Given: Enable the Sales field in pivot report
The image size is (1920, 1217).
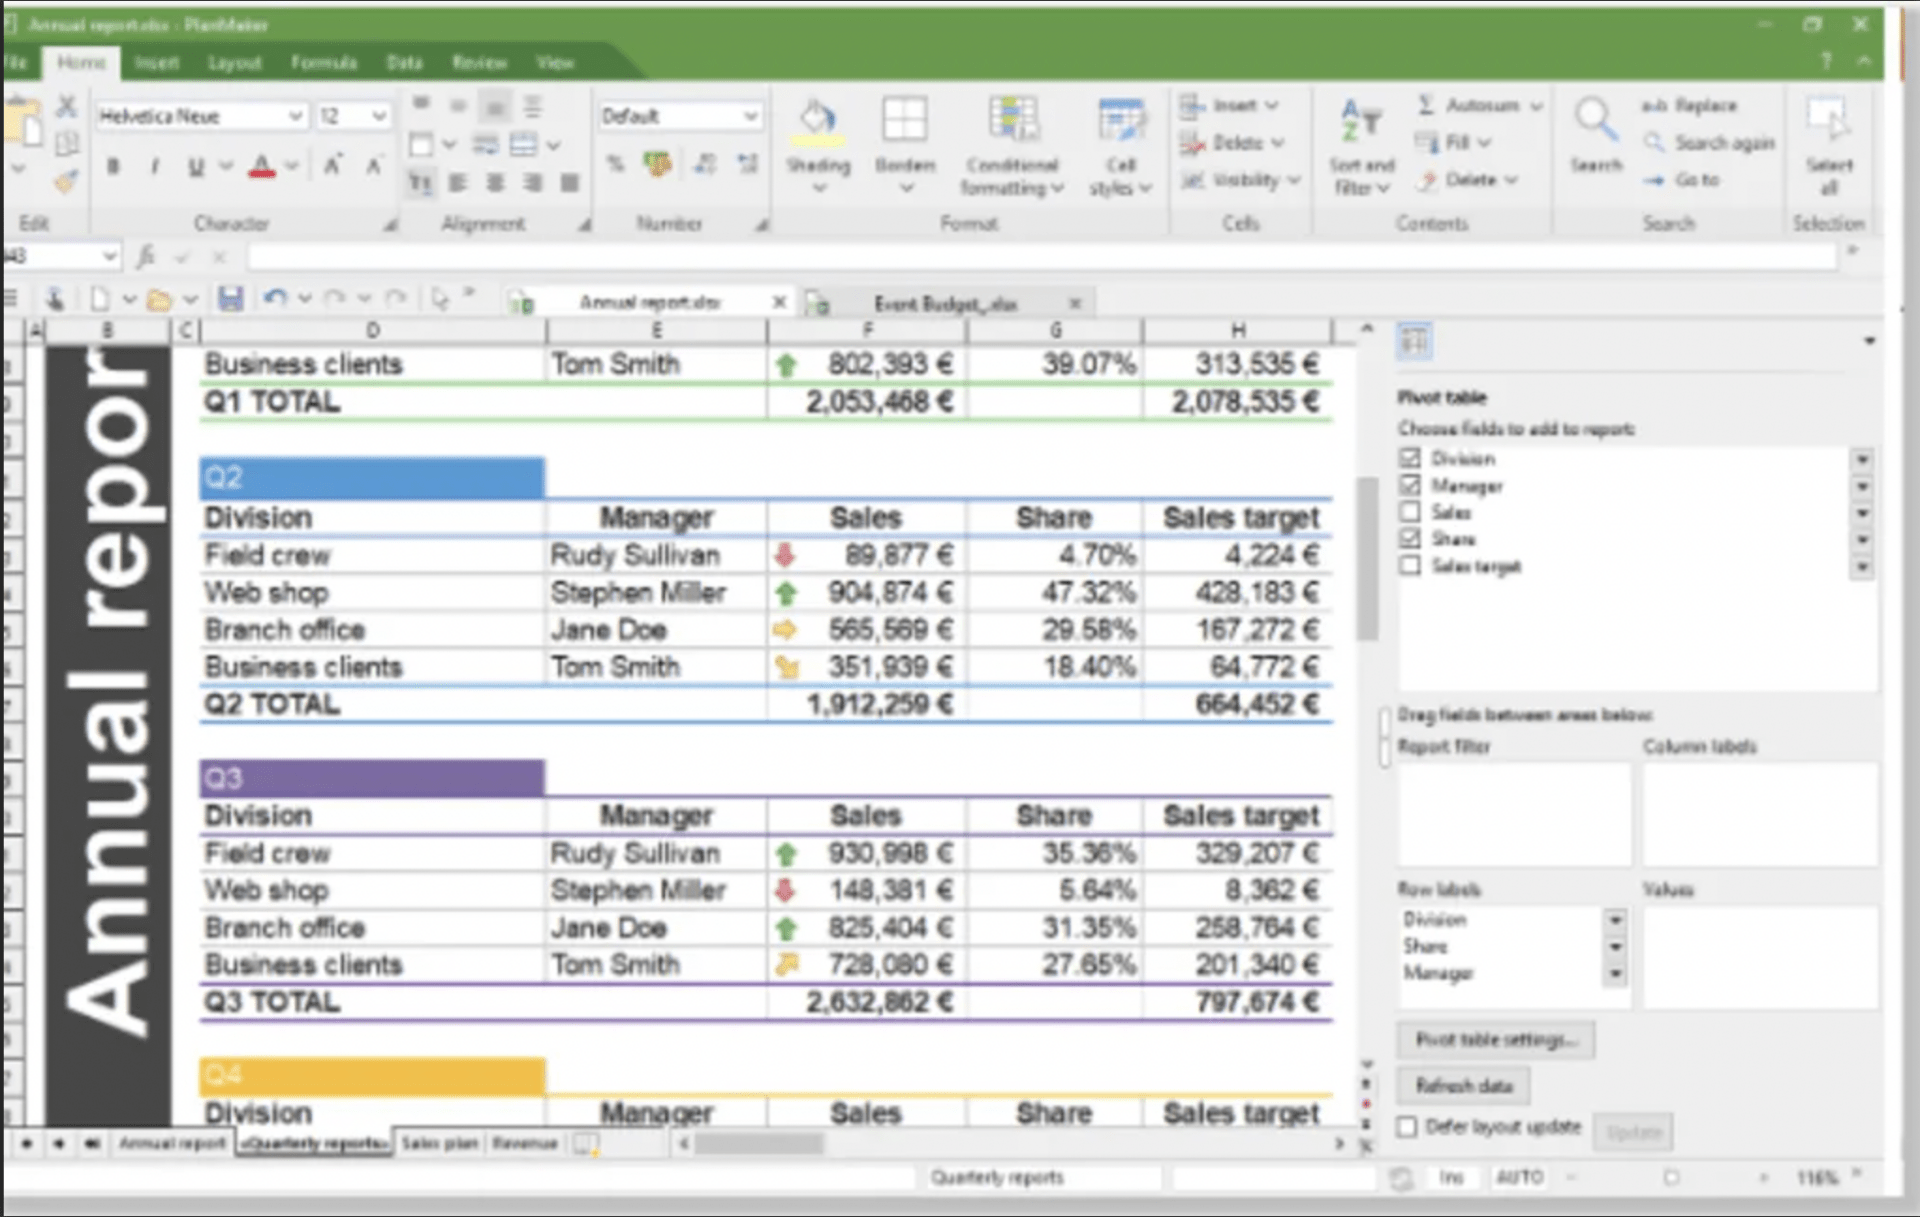Looking at the screenshot, I should pyautogui.click(x=1410, y=512).
